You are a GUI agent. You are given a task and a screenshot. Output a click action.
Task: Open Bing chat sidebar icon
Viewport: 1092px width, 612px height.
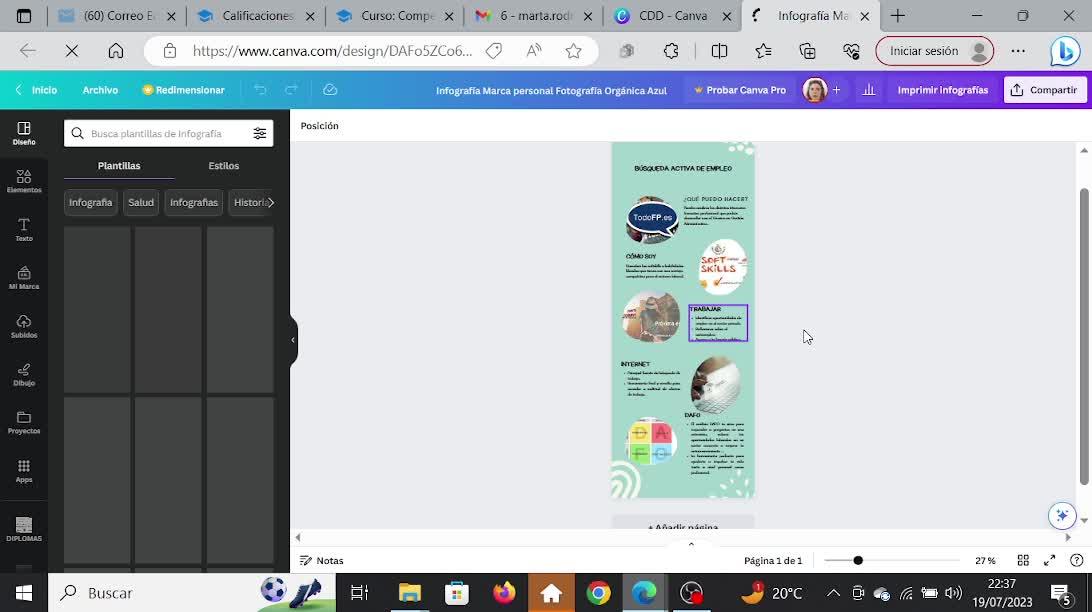[1065, 51]
